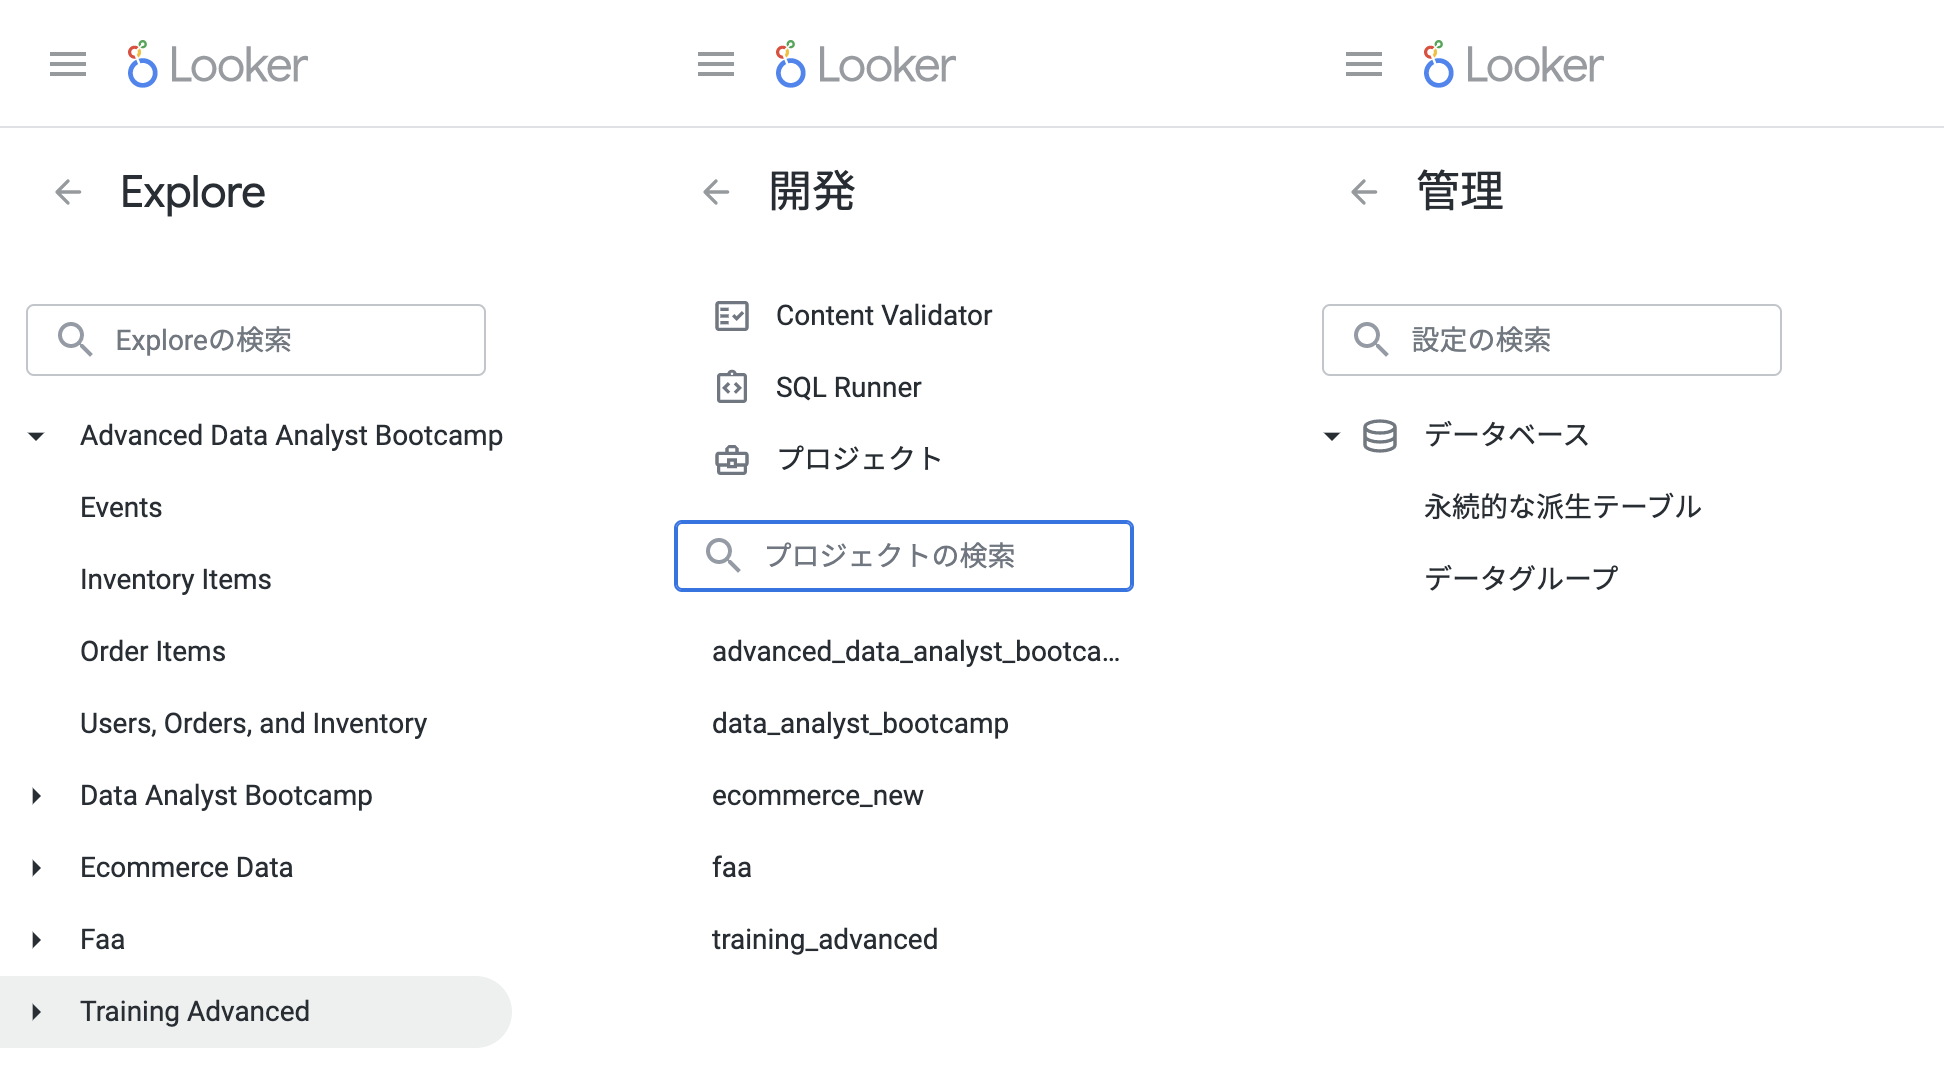Click the search magnifier in Exploreの検索

coord(75,340)
